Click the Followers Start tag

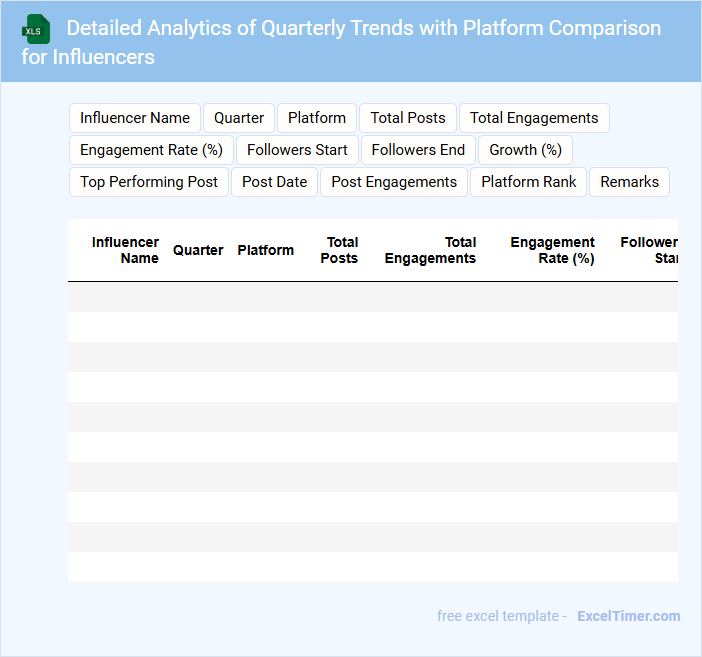coord(297,150)
